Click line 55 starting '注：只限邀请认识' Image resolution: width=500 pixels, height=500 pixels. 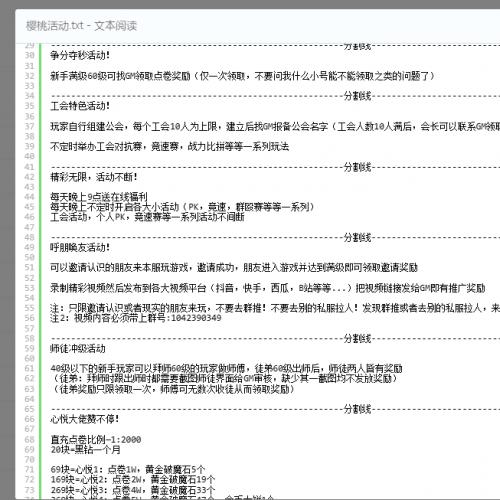click(x=275, y=308)
